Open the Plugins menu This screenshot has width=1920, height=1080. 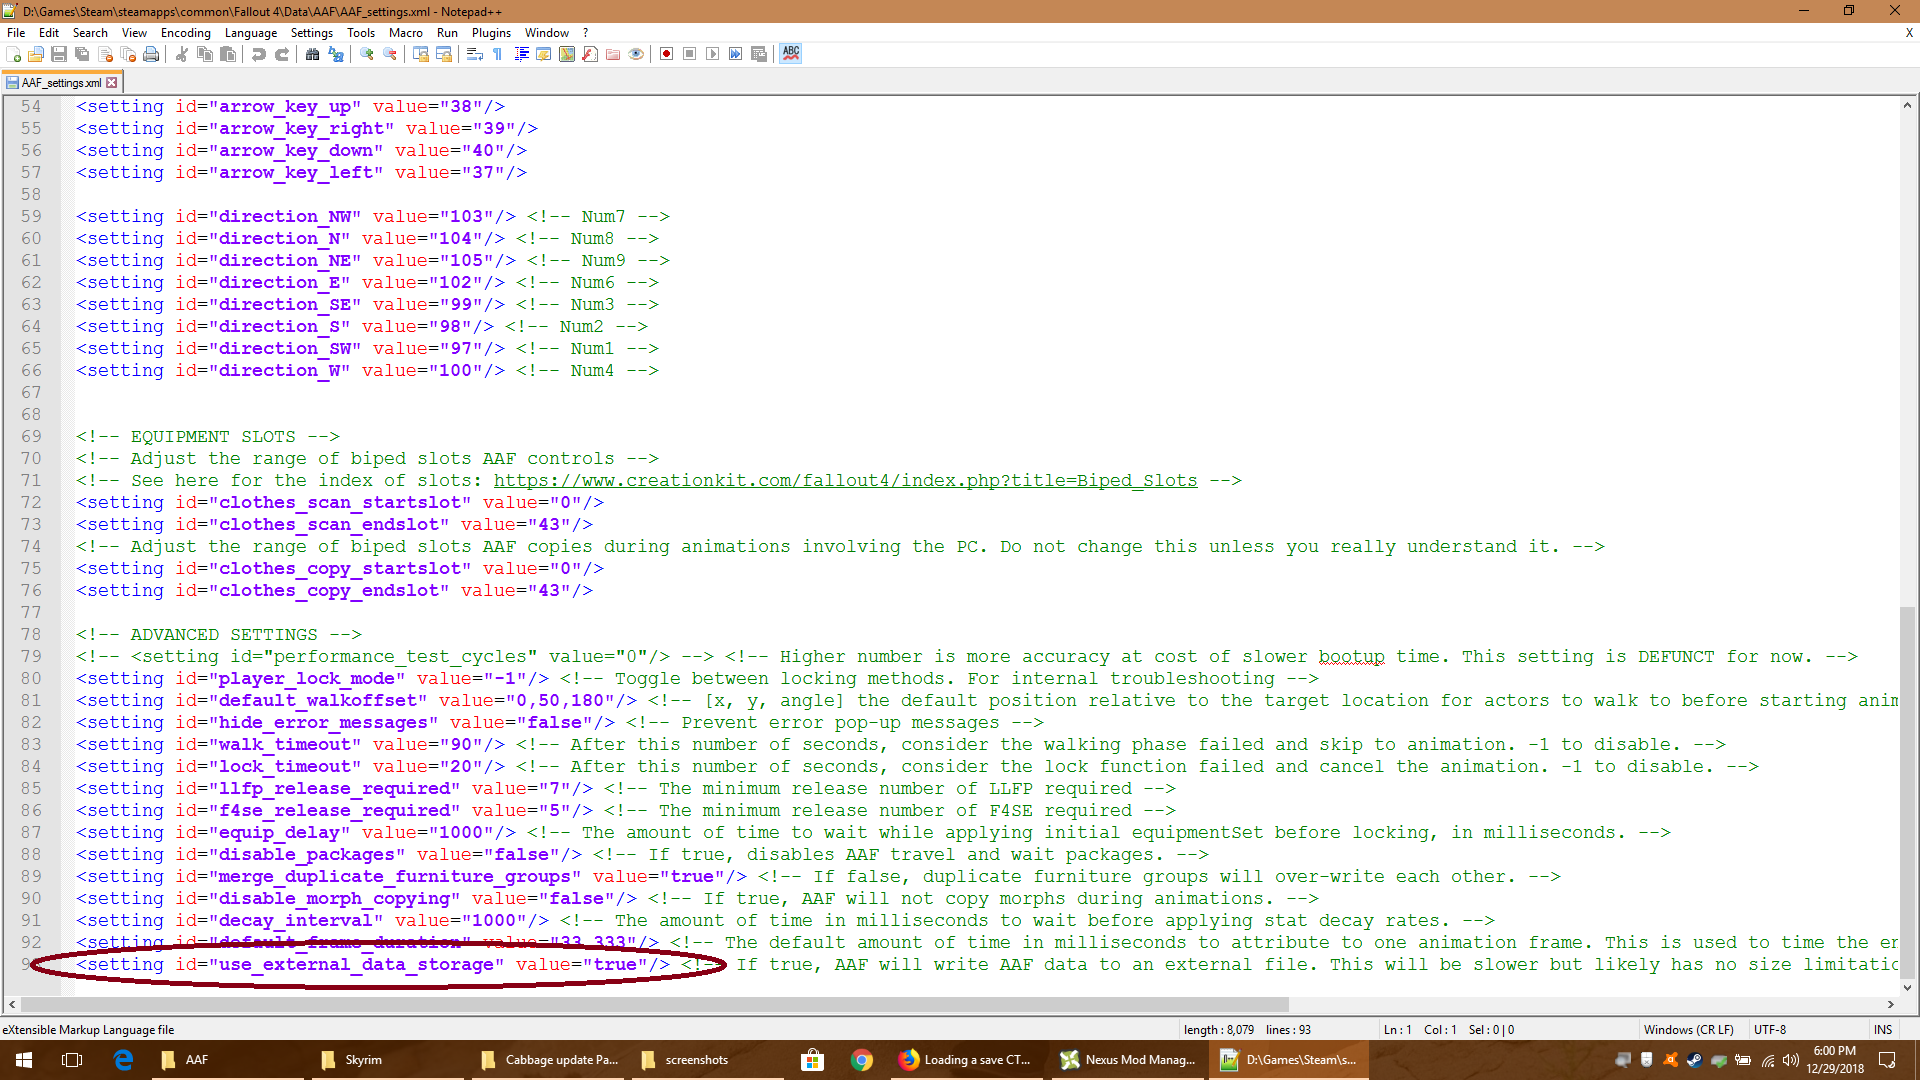(491, 33)
